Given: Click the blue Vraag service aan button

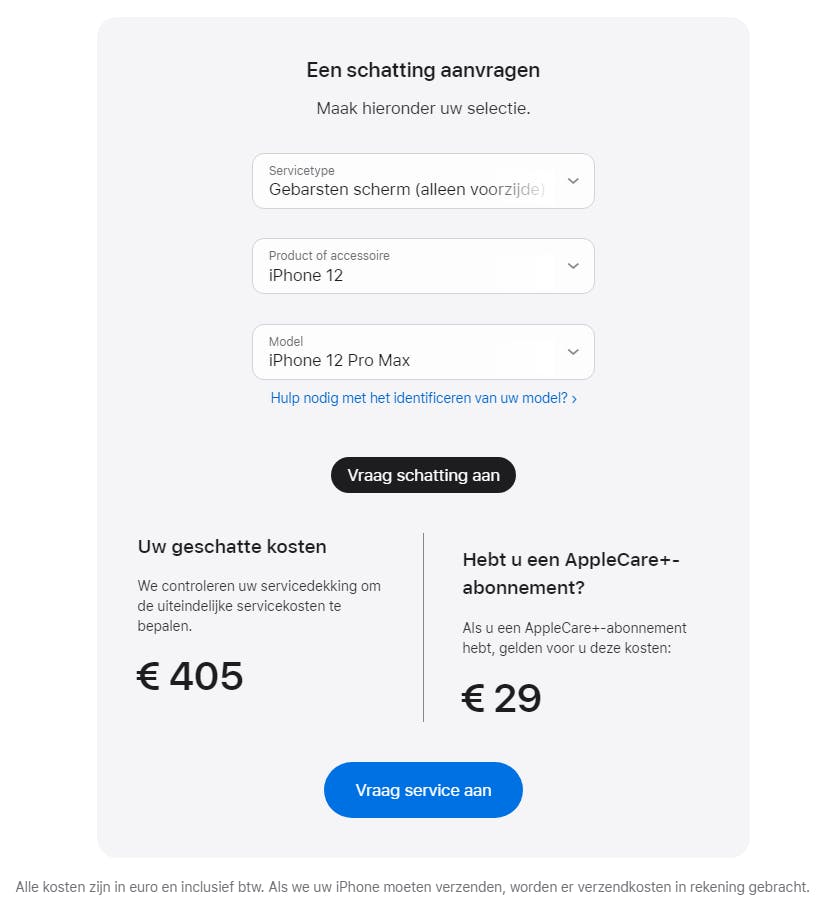Looking at the screenshot, I should [423, 790].
